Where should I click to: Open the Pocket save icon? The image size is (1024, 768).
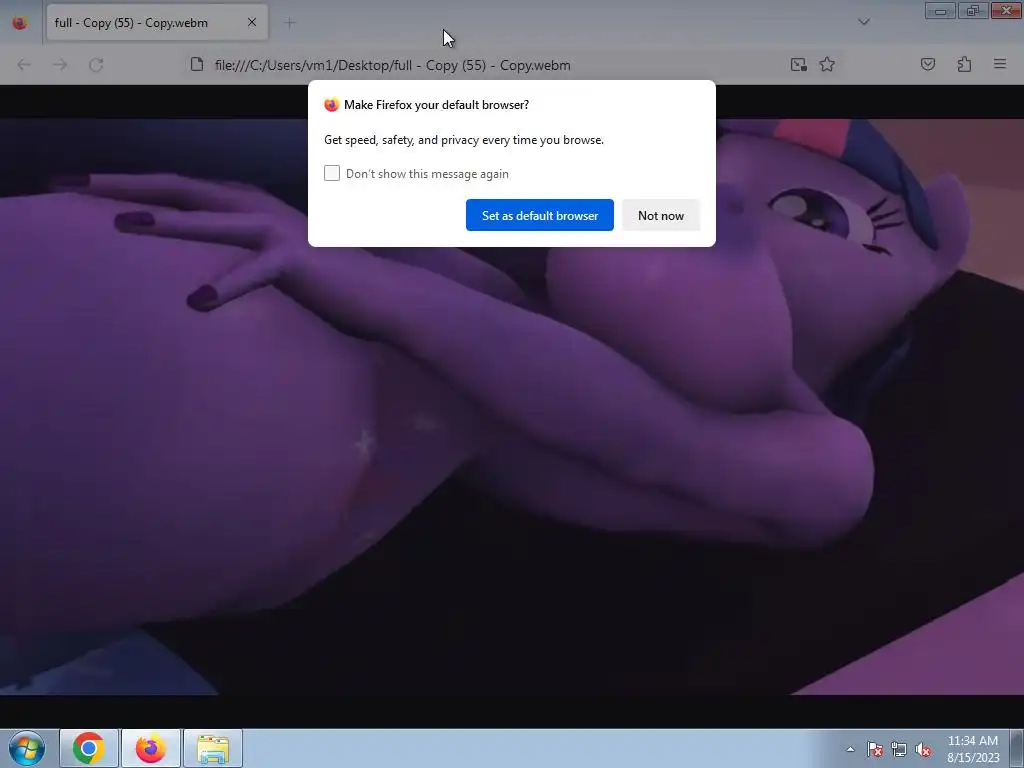pos(927,64)
